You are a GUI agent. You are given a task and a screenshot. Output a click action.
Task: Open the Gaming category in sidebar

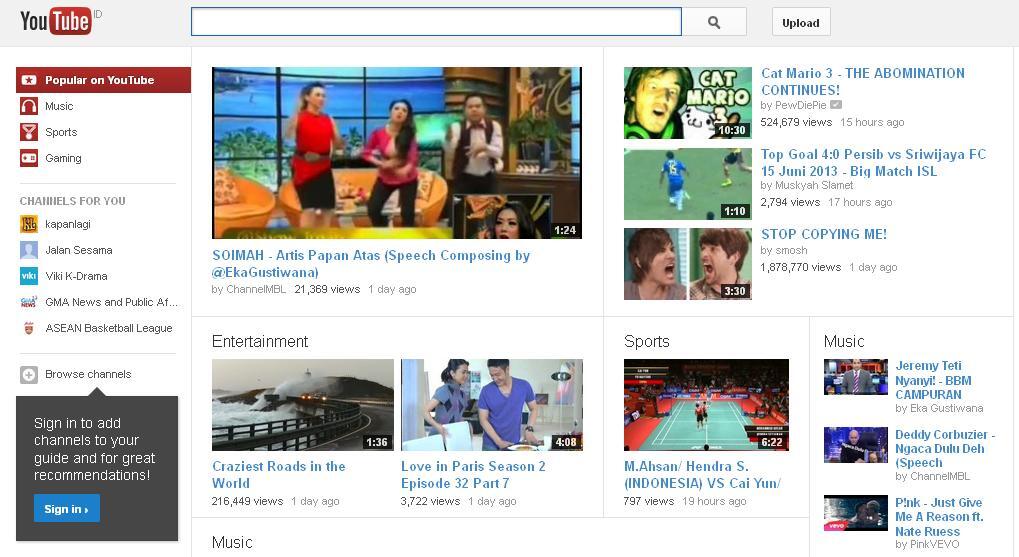coord(63,158)
